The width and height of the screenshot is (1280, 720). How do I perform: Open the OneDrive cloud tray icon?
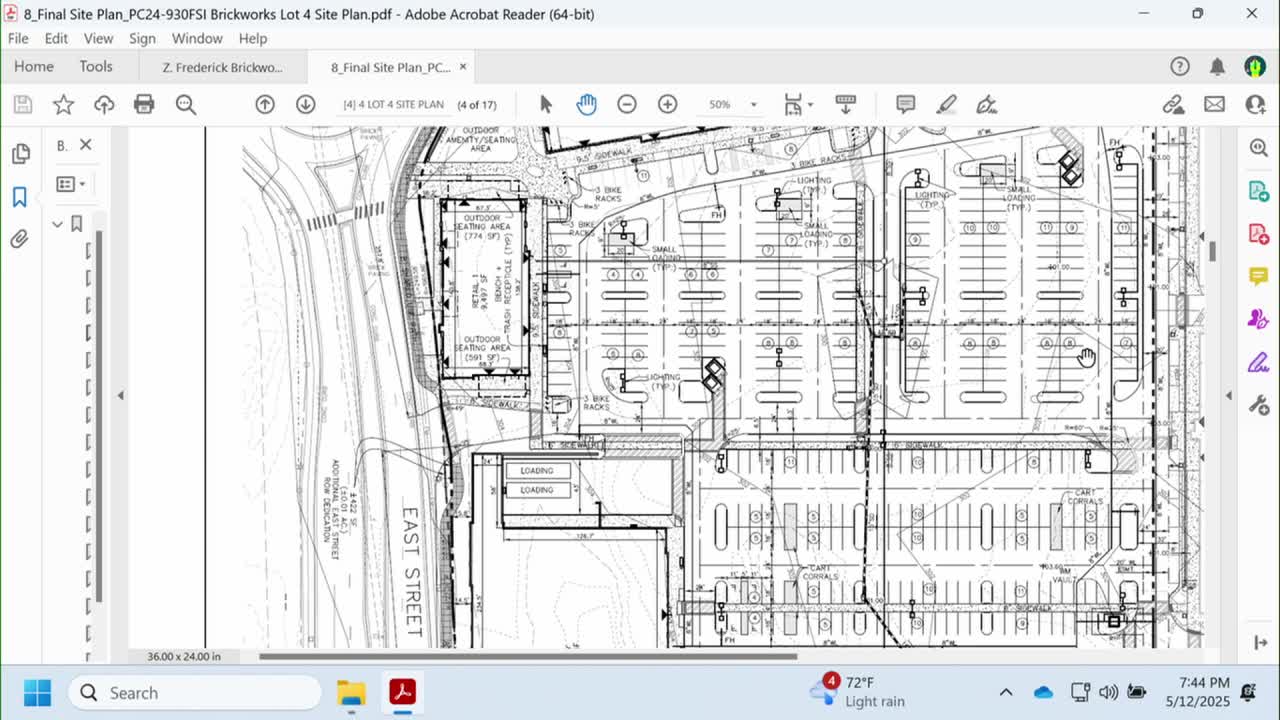[x=1043, y=692]
